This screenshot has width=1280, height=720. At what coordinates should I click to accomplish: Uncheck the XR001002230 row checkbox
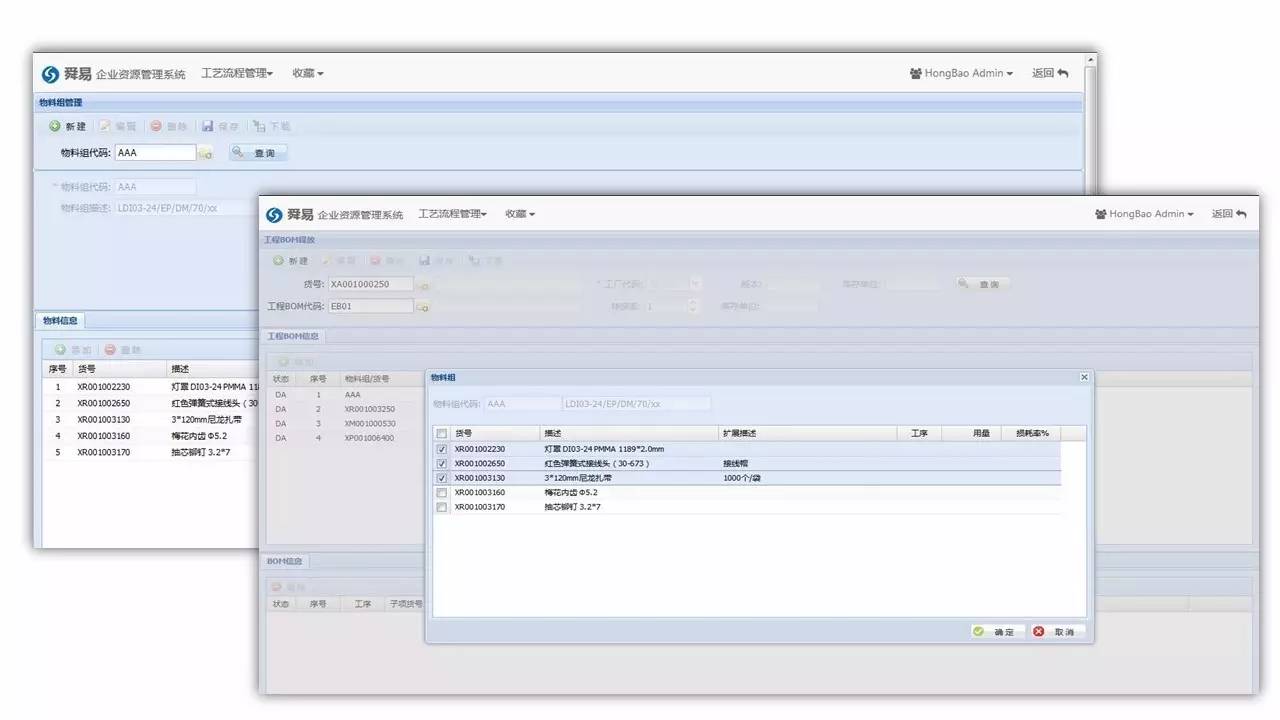442,450
